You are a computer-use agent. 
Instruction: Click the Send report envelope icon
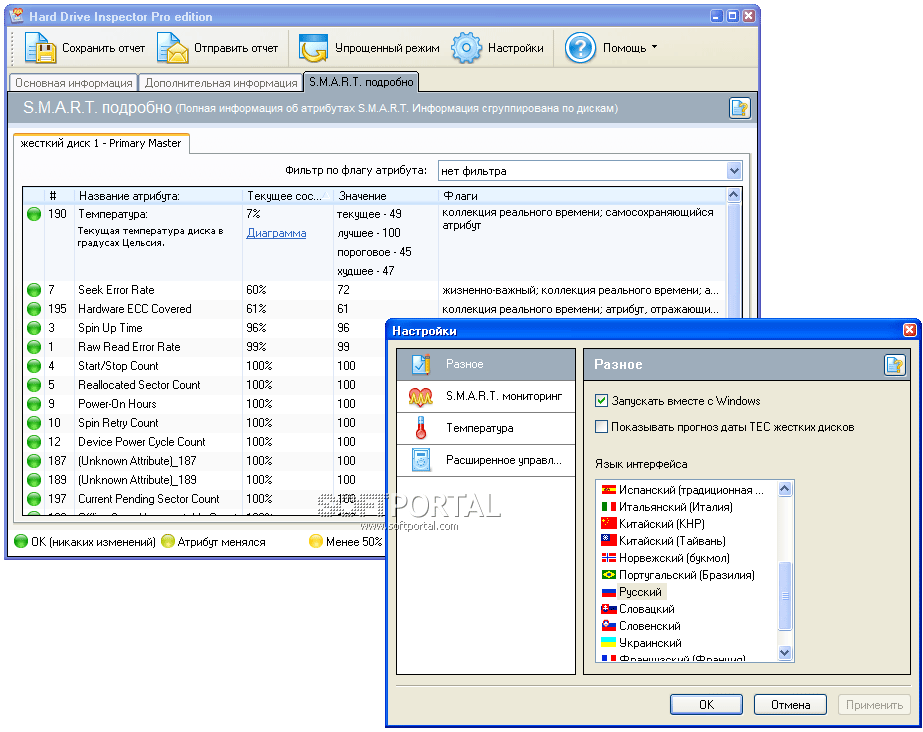click(x=172, y=48)
